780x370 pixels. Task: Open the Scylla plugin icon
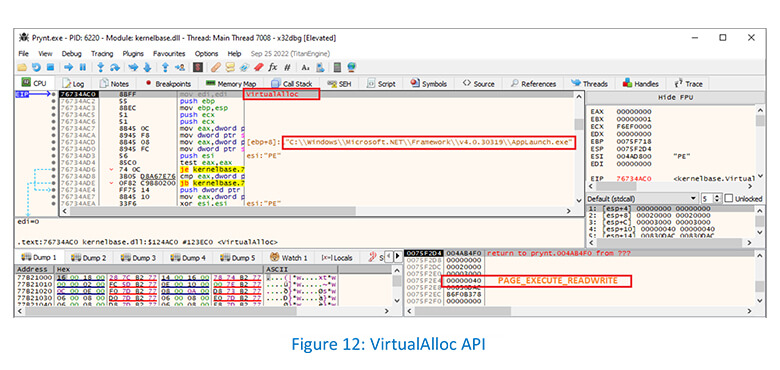pyautogui.click(x=198, y=67)
